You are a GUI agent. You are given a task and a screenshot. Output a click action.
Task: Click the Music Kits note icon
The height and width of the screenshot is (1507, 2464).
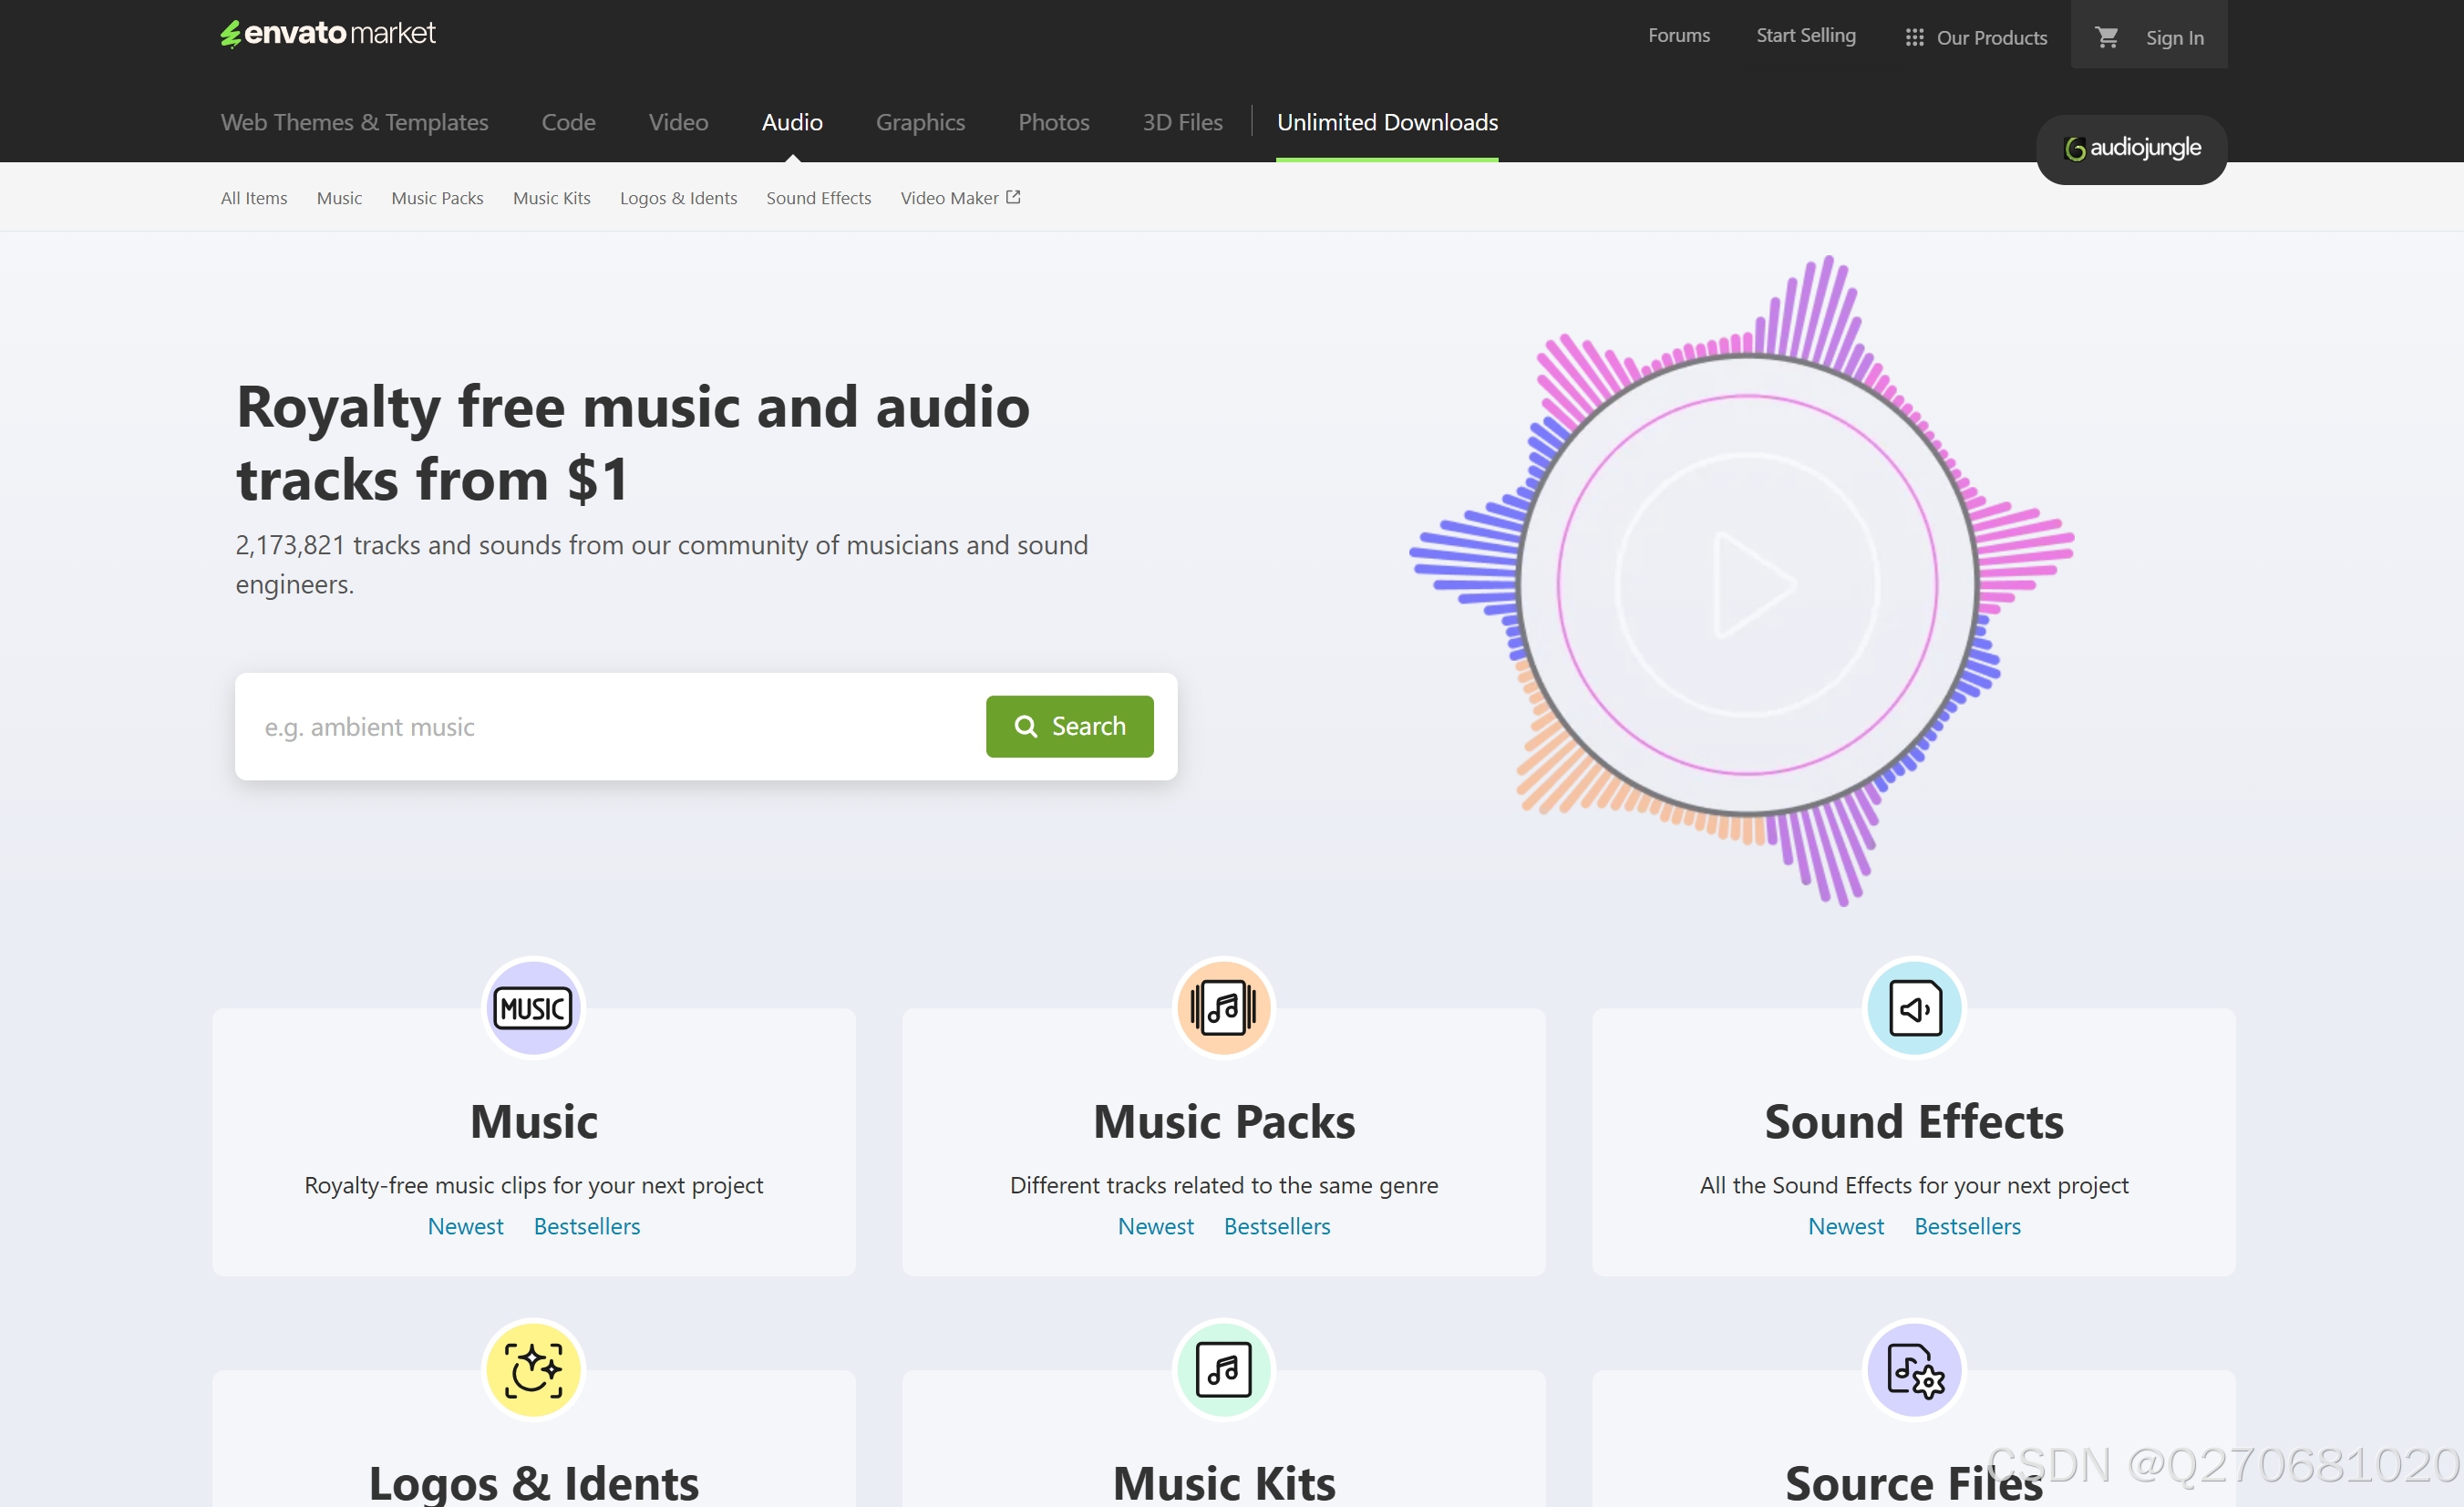coord(1223,1369)
